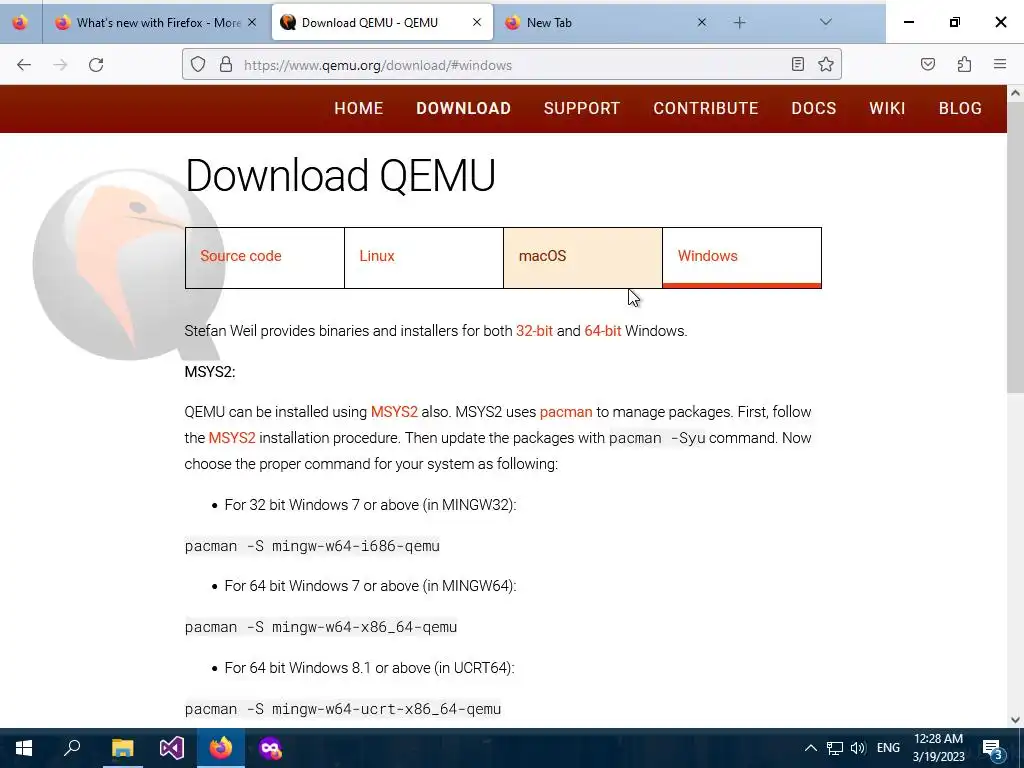1024x768 pixels.
Task: Open the shield tracking protection icon
Action: click(x=198, y=65)
